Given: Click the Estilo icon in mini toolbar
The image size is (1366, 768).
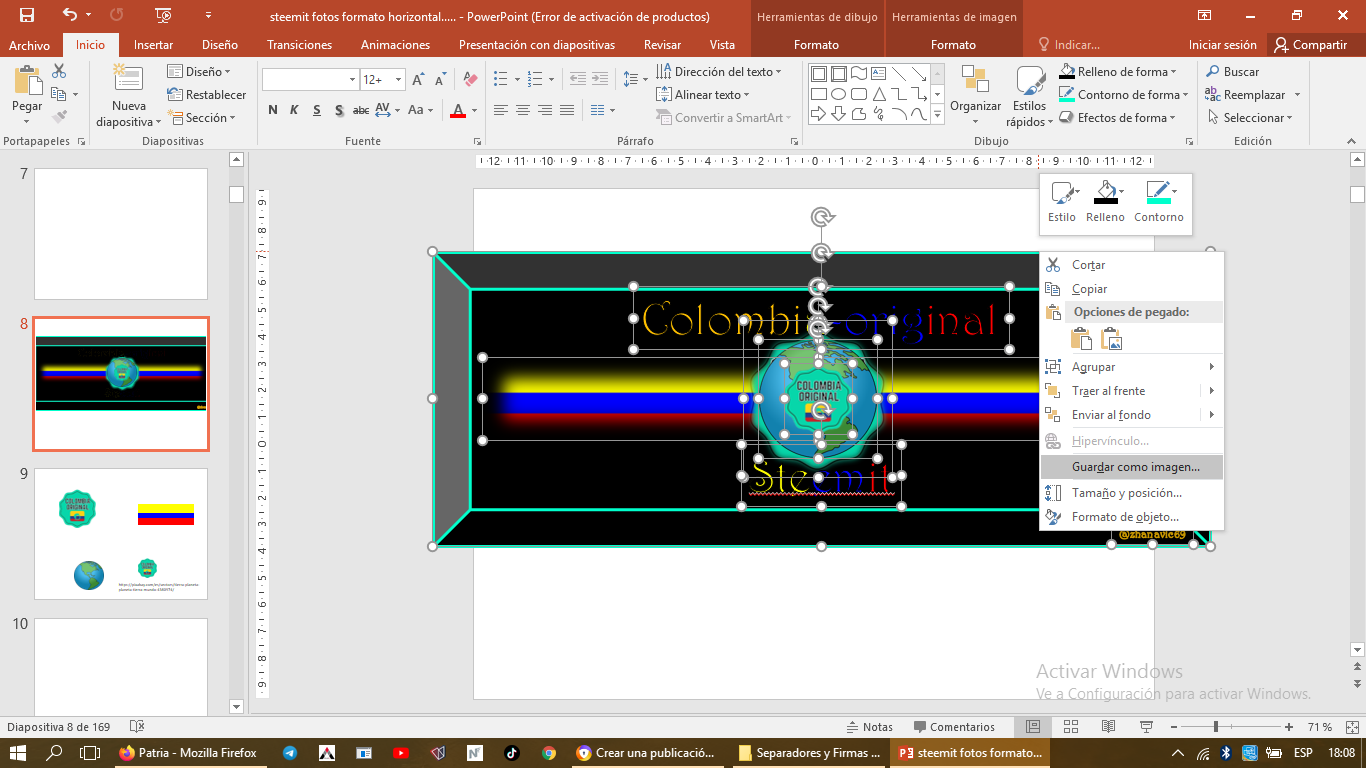Looking at the screenshot, I should pyautogui.click(x=1062, y=192).
